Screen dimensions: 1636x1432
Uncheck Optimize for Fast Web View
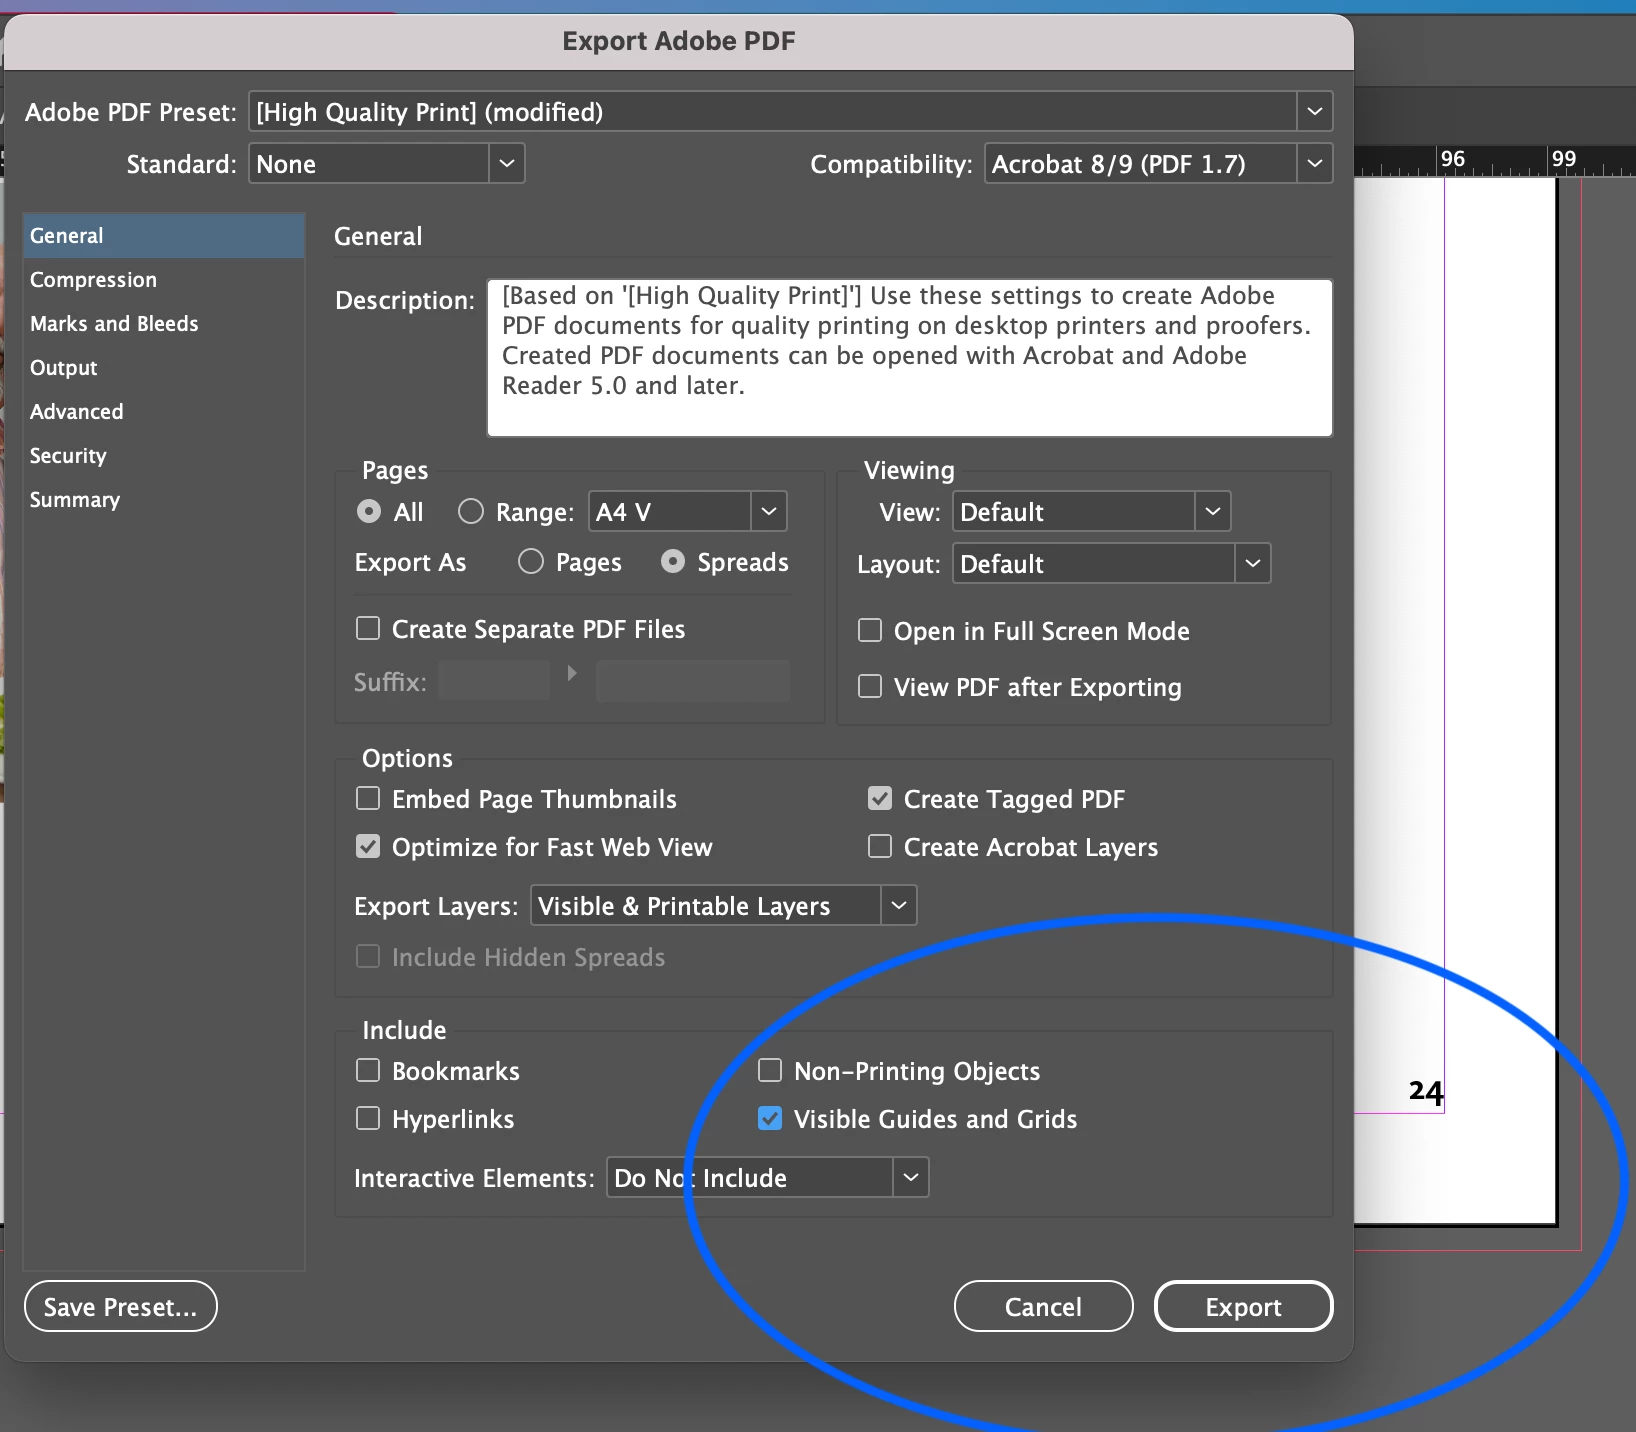pos(368,846)
